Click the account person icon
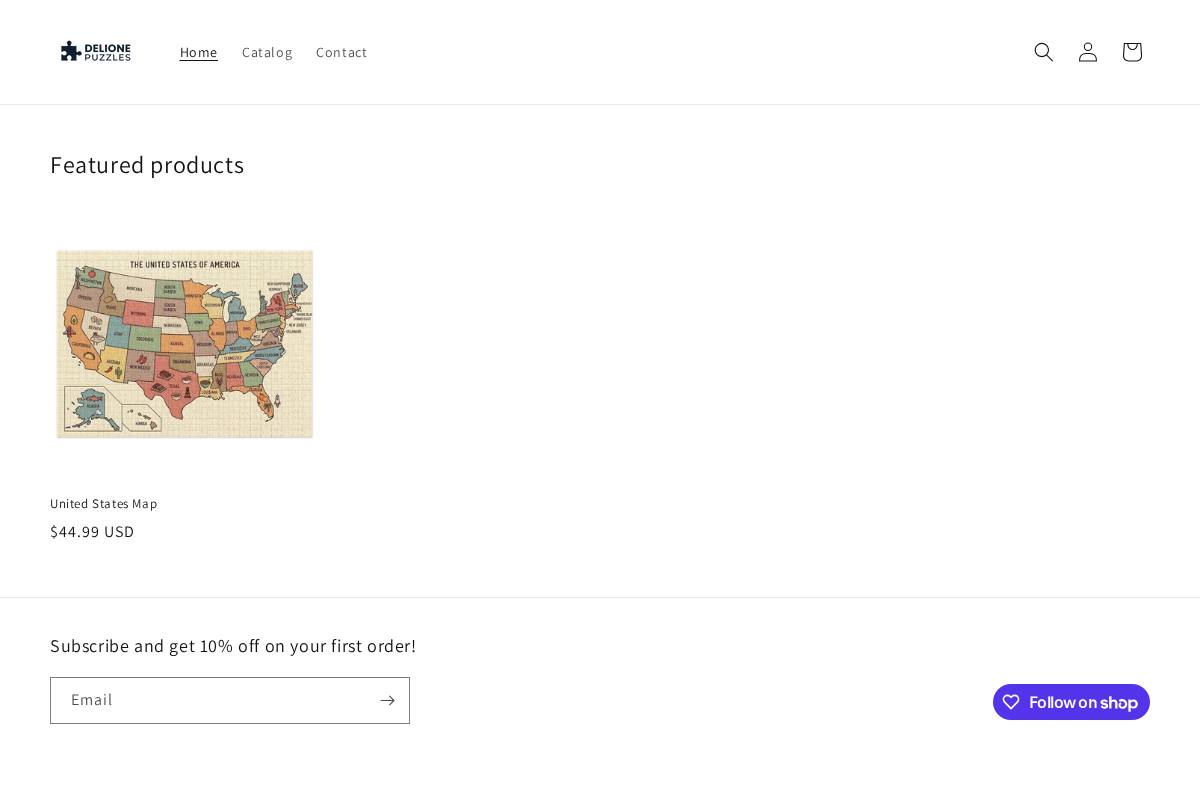The height and width of the screenshot is (800, 1200). pos(1087,52)
